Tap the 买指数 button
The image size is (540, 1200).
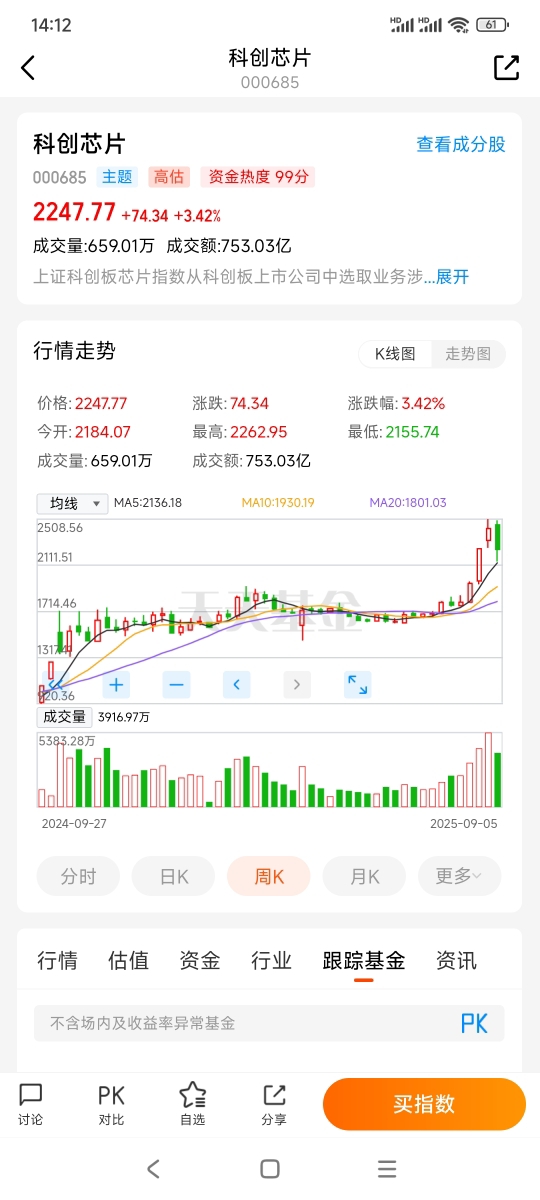[x=424, y=1104]
